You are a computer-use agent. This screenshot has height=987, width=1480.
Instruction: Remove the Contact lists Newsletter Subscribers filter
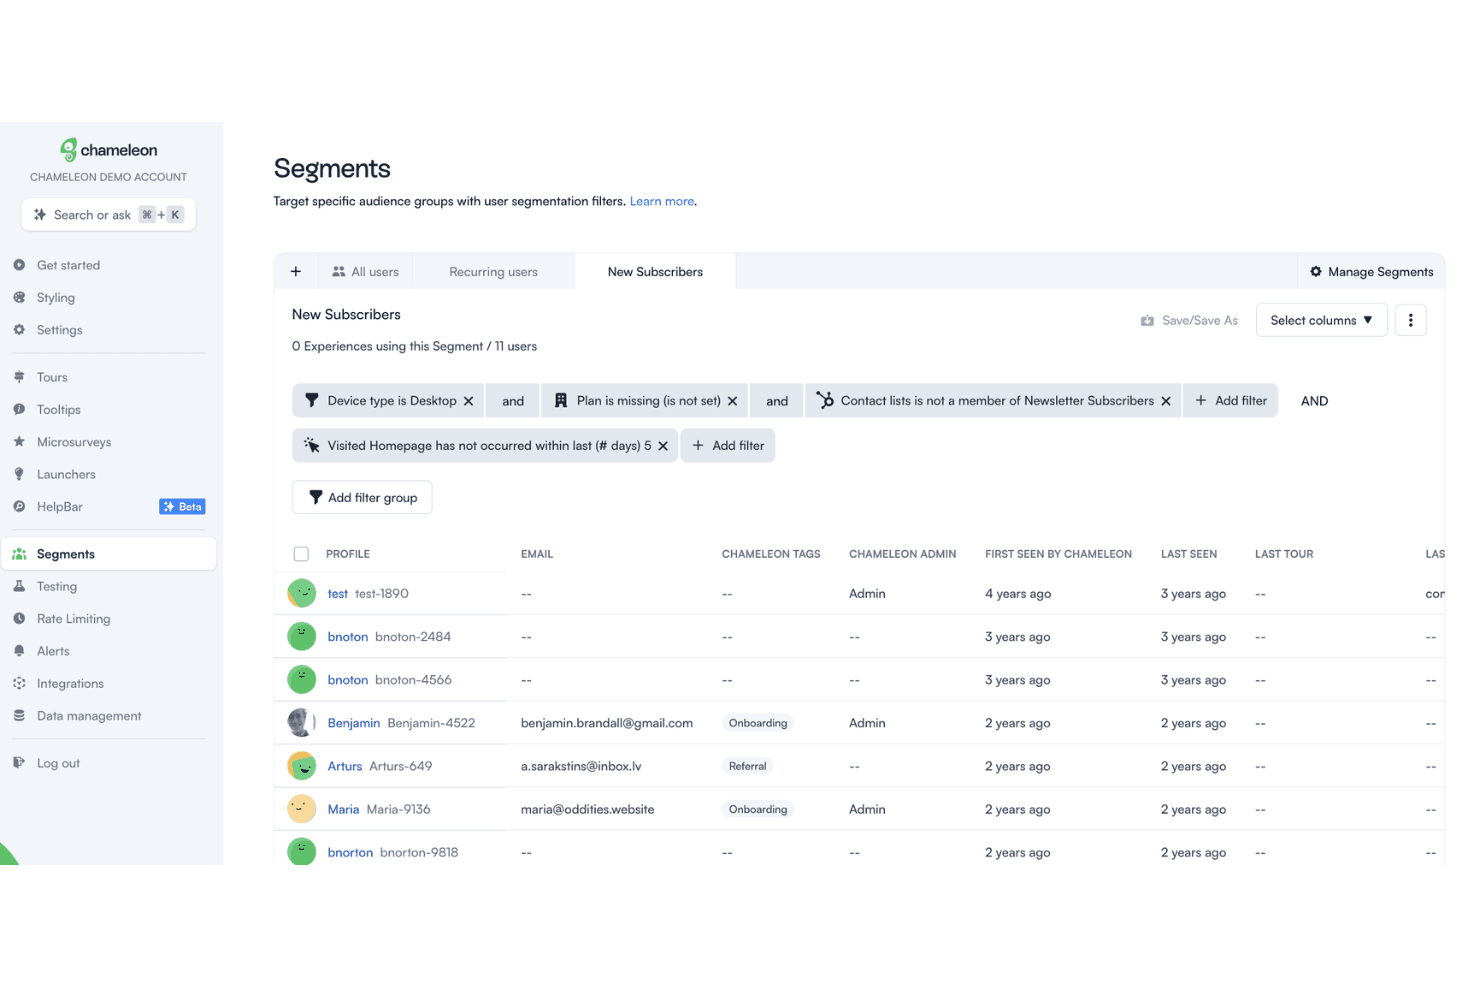tap(1165, 401)
